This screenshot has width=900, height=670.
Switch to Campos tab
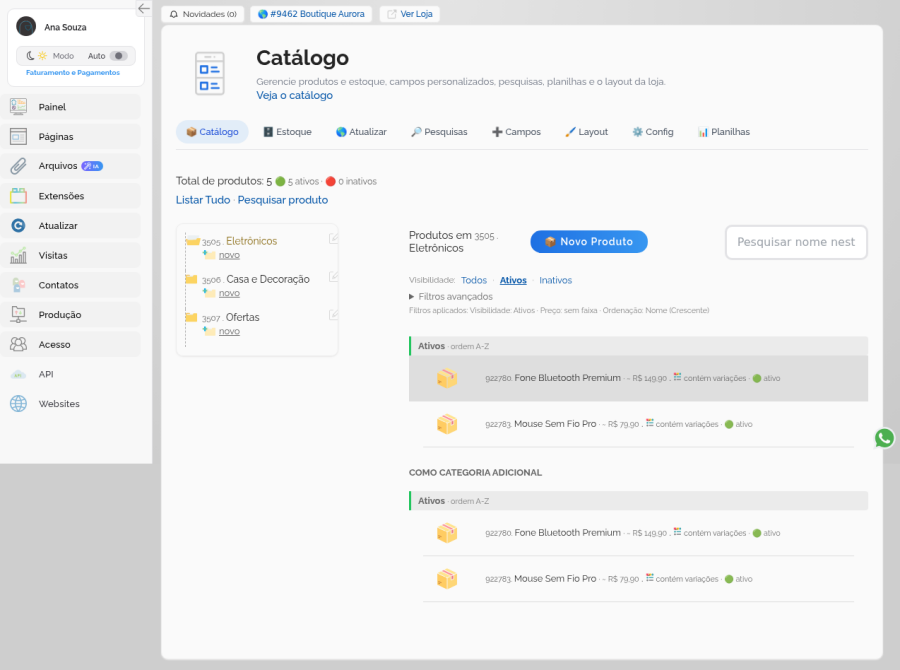coord(516,132)
